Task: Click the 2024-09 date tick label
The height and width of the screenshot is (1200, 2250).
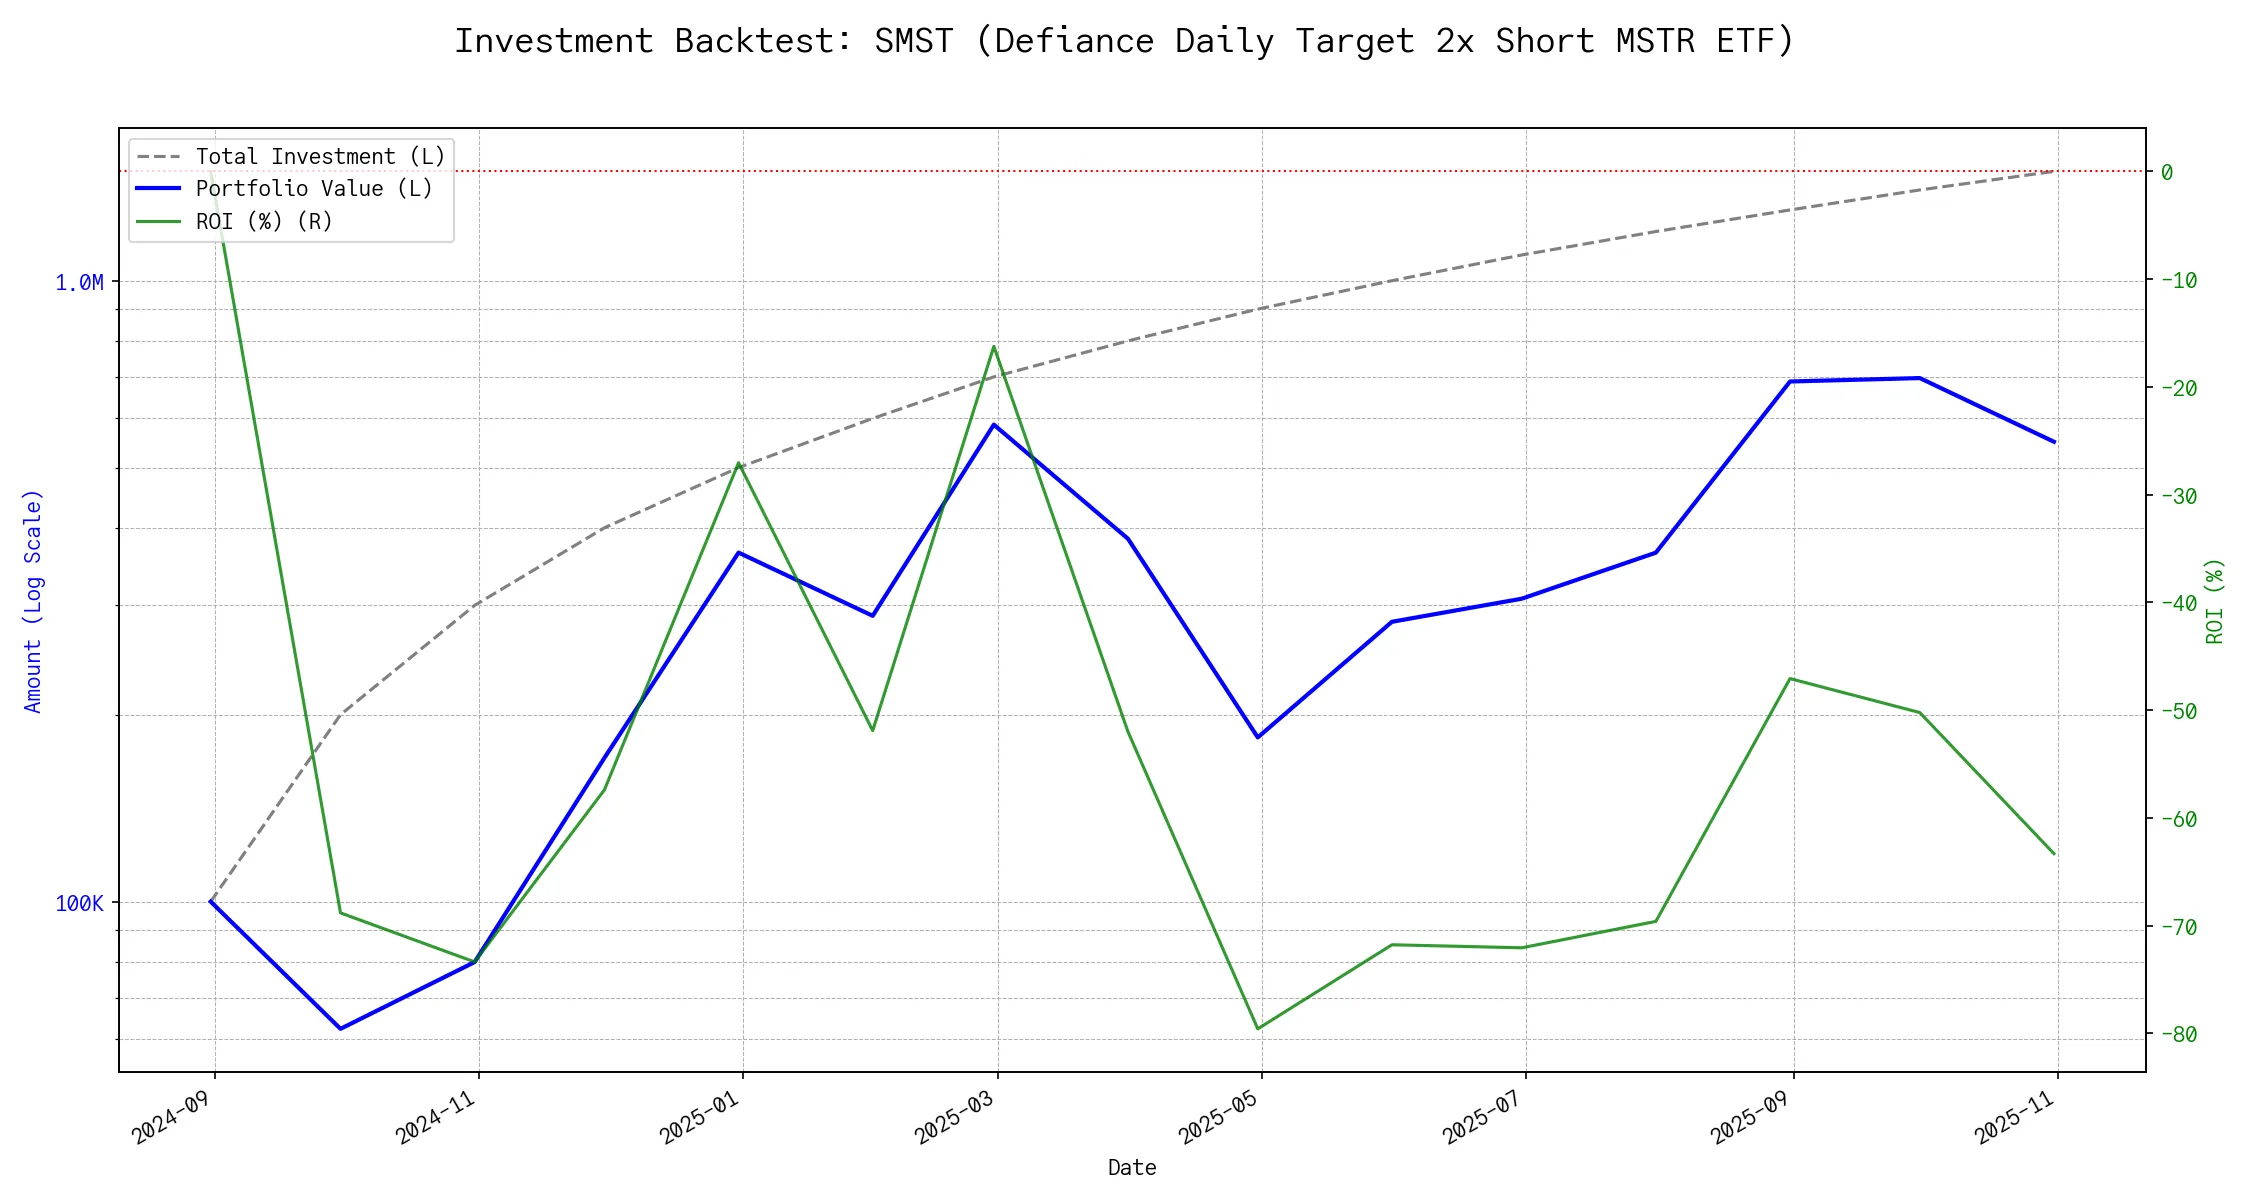Action: pos(171,1117)
